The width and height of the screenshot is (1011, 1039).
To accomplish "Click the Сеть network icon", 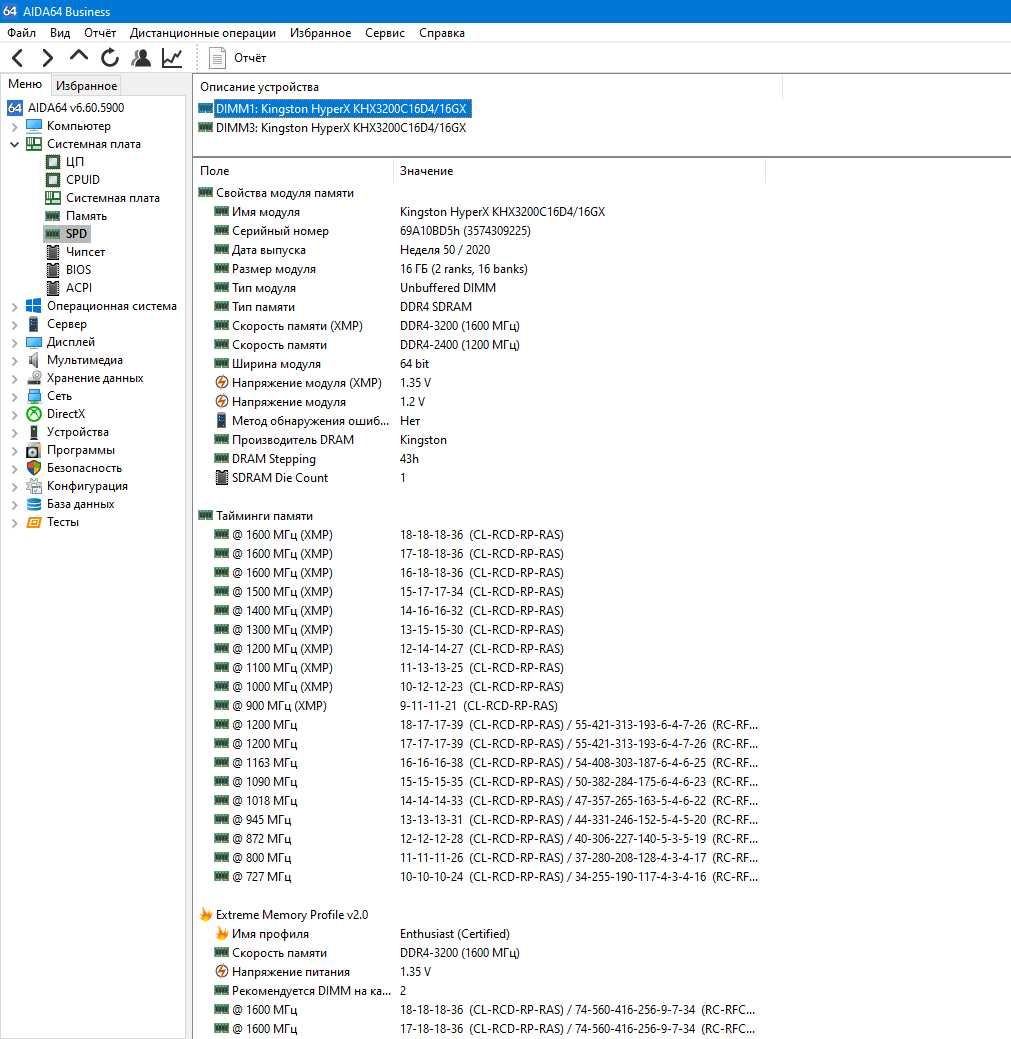I will coord(34,396).
